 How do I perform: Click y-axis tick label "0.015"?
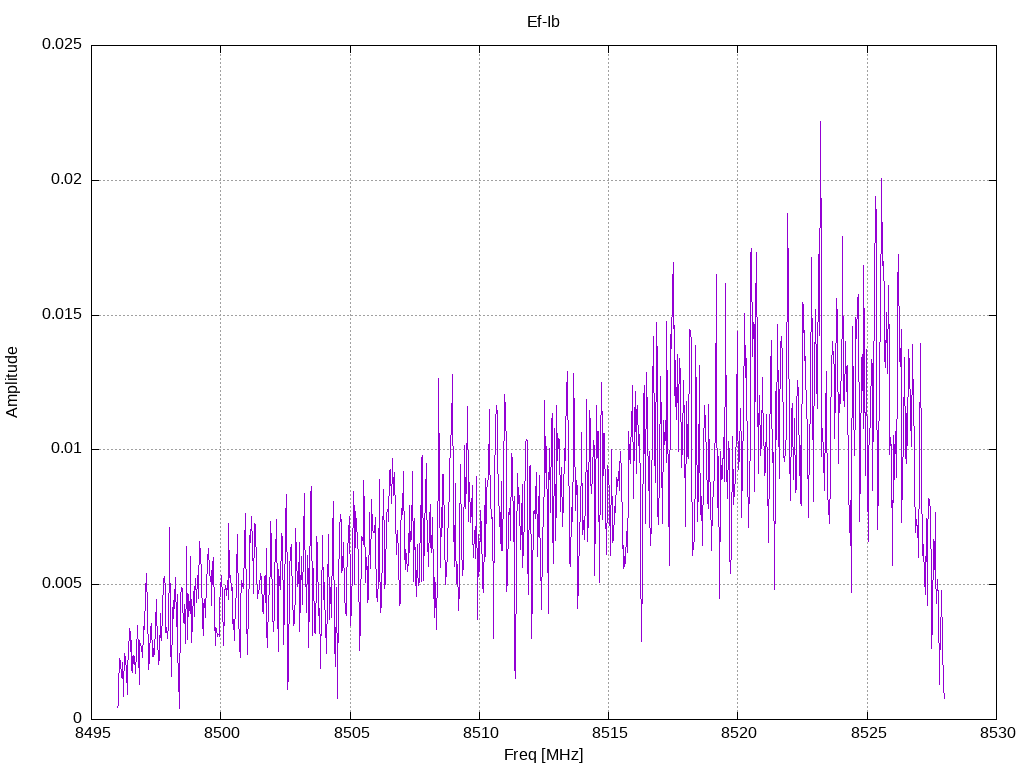[62, 314]
